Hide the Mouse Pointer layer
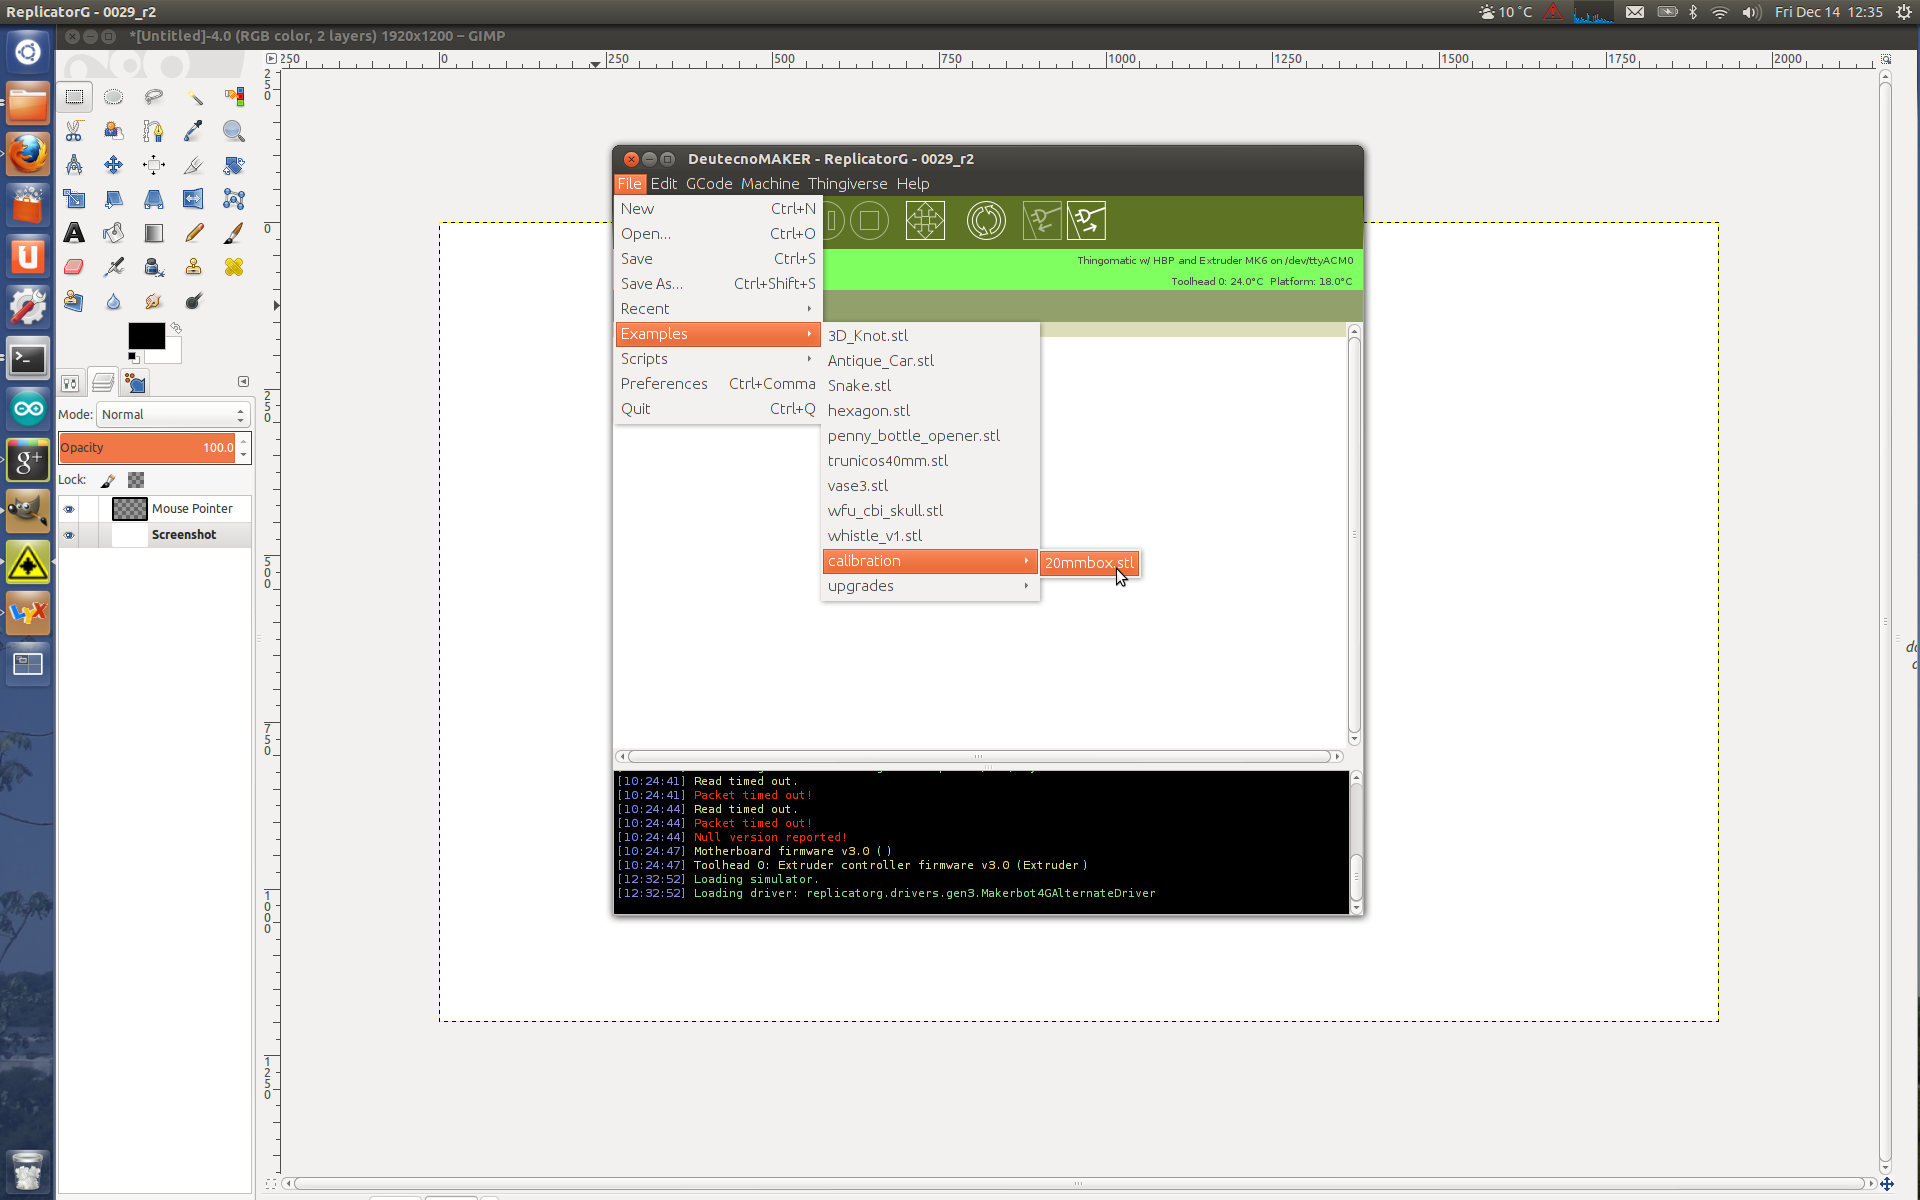The image size is (1920, 1200). (x=69, y=509)
